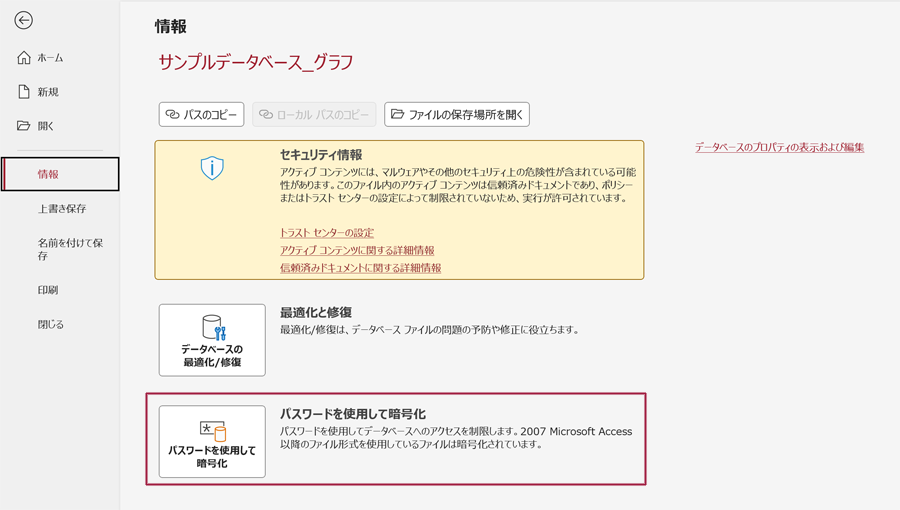Open 信頼済みドキュメントに関する詳細情報 link
Screen dimensions: 900x510
(360, 269)
